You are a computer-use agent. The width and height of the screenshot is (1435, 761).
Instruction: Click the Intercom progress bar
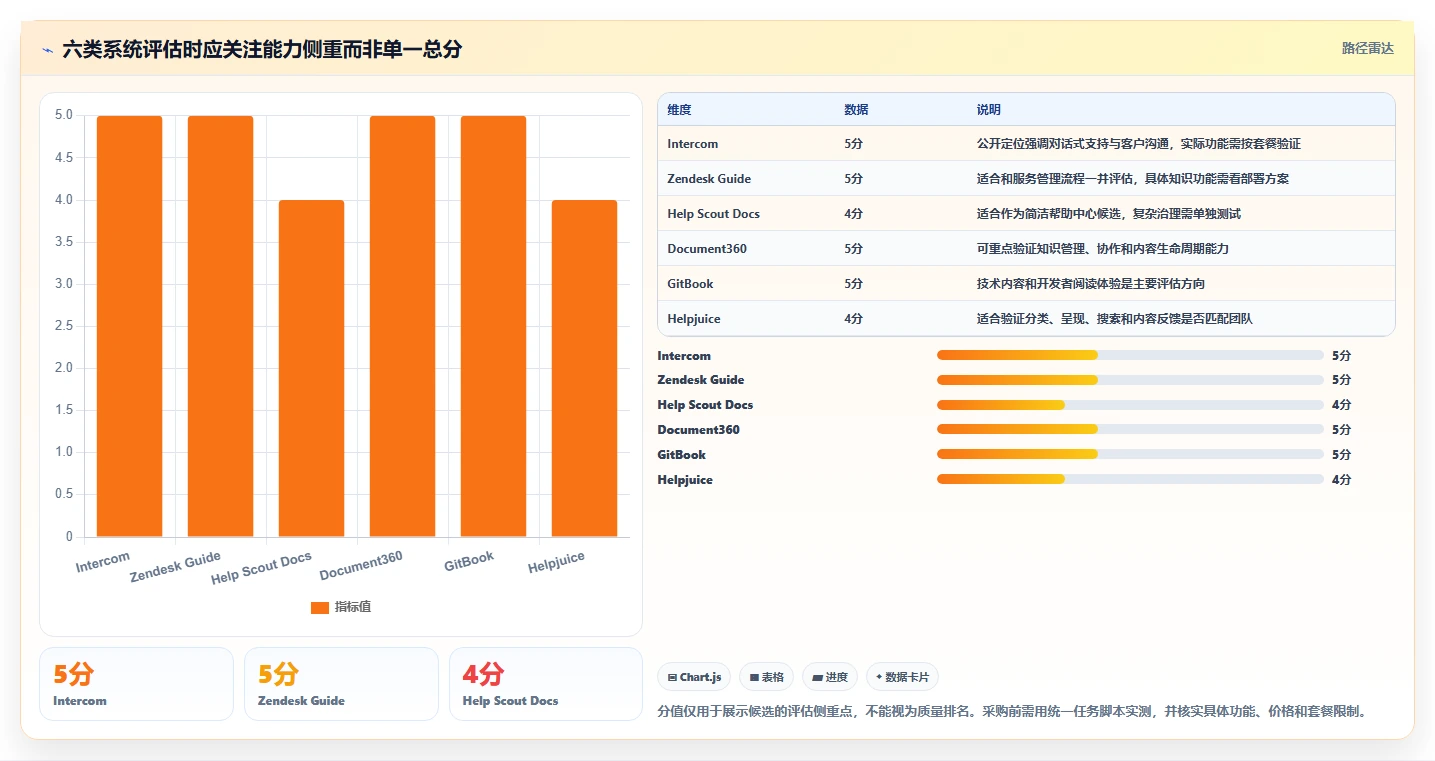point(1130,355)
